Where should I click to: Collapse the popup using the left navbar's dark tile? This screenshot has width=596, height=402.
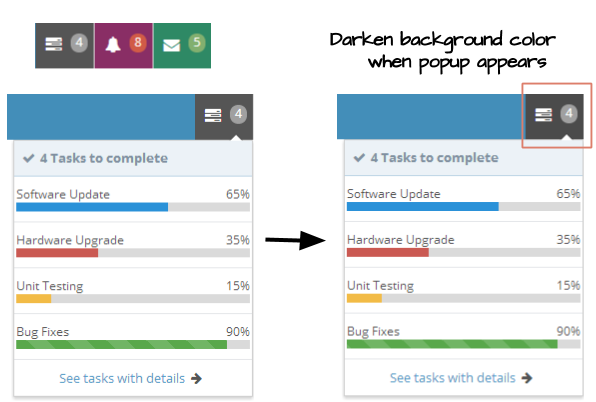click(x=224, y=117)
